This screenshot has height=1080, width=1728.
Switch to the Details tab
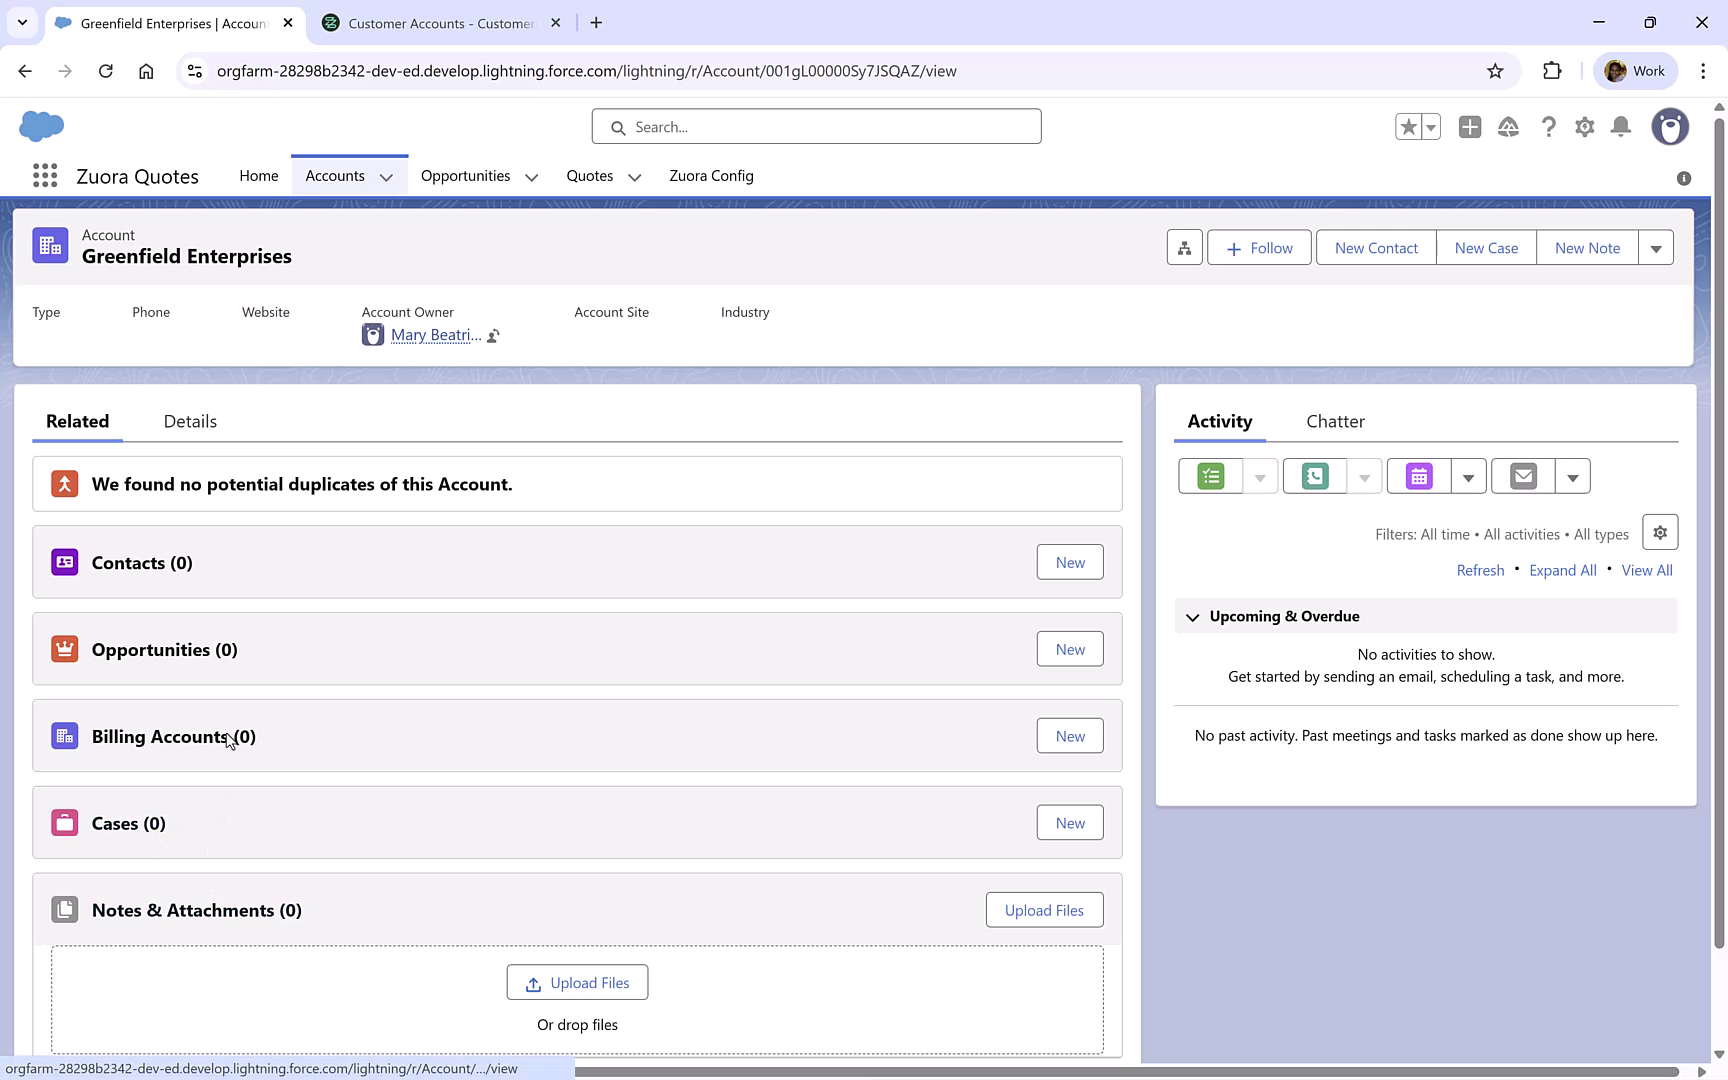click(189, 421)
